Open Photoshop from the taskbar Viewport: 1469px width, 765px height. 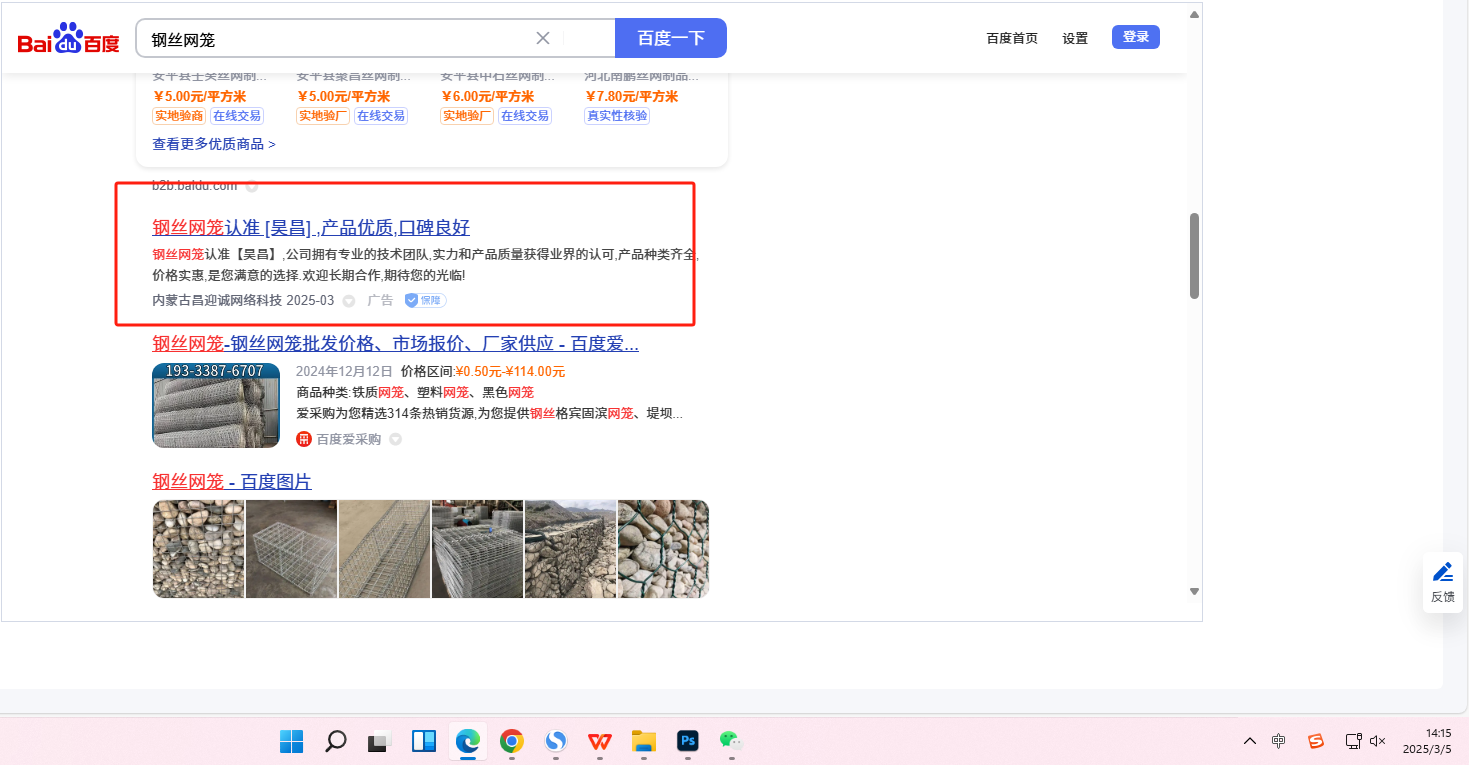[687, 741]
